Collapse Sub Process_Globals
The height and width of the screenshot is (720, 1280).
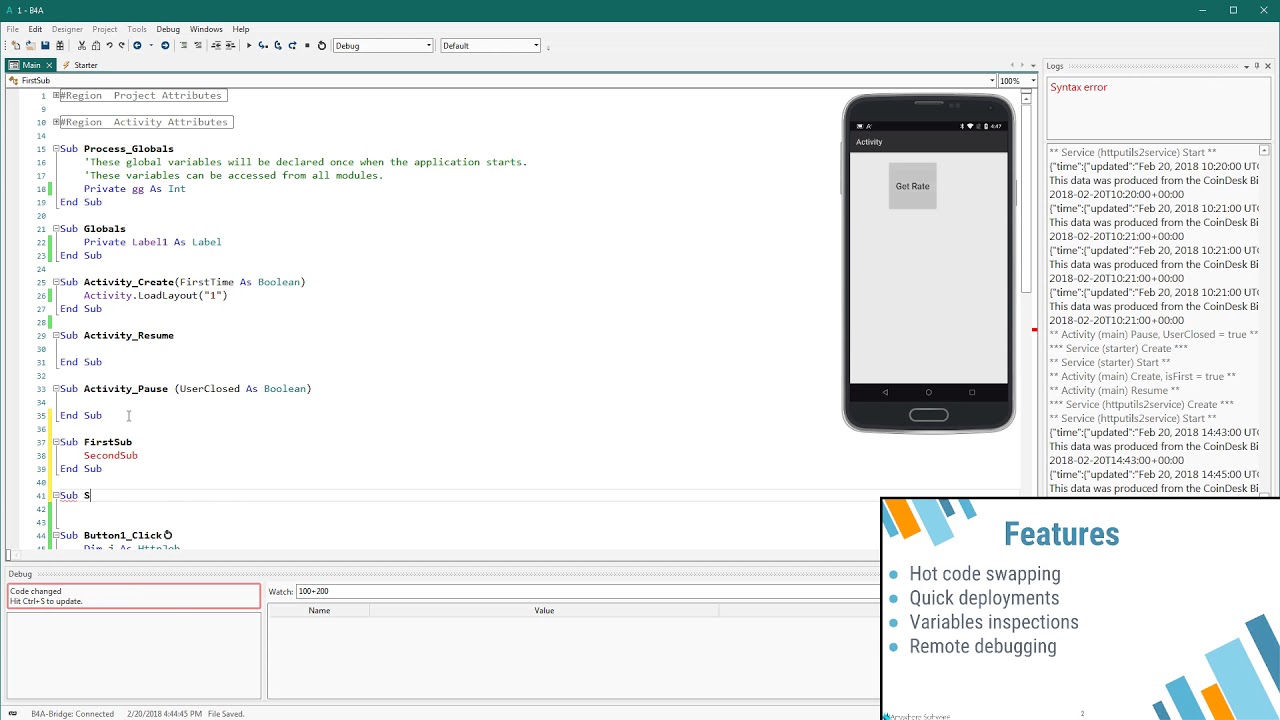point(56,149)
